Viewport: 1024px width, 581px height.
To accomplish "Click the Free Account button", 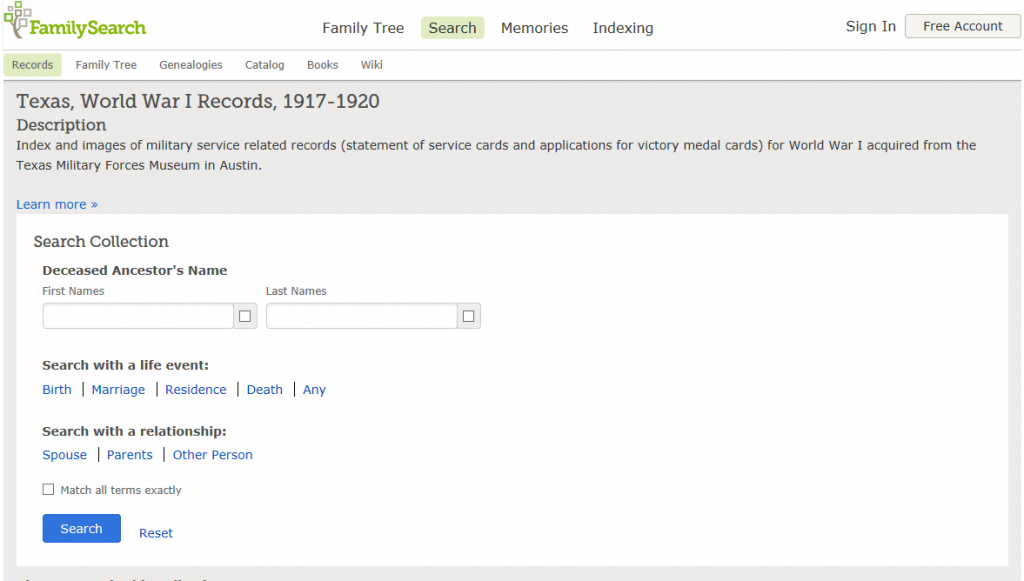I will [963, 26].
